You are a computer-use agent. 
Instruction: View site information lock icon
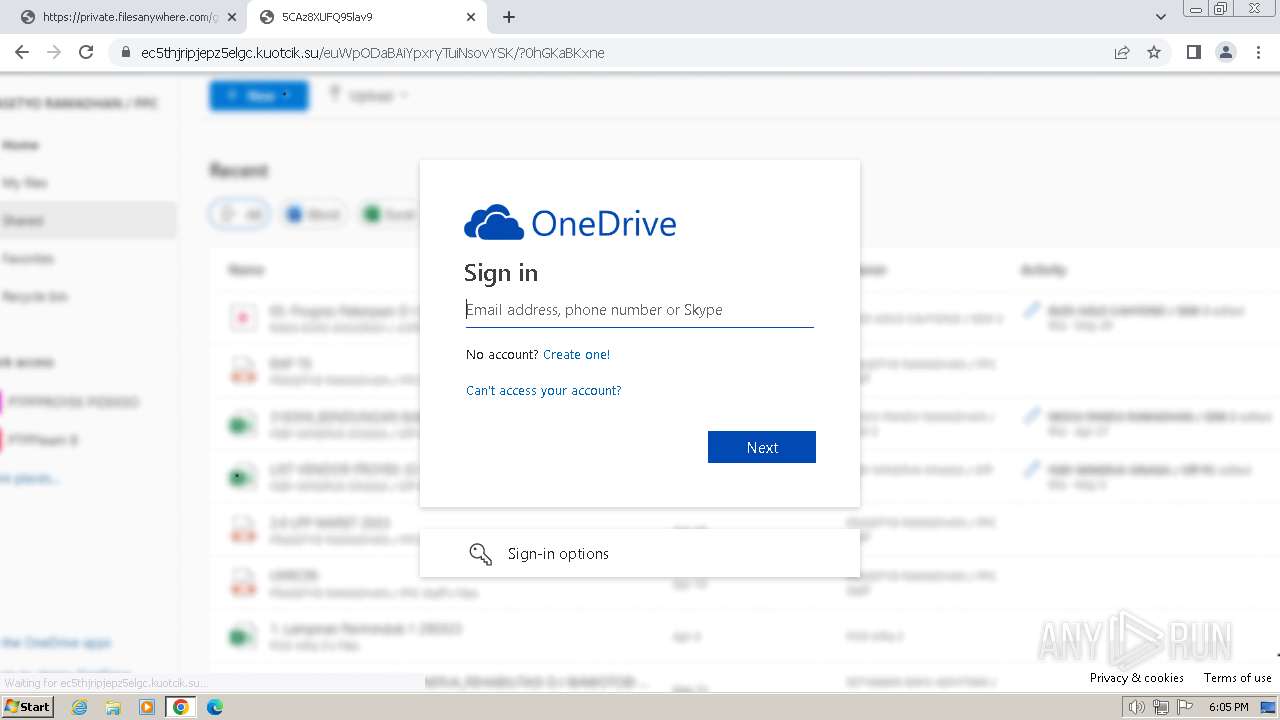pos(126,53)
